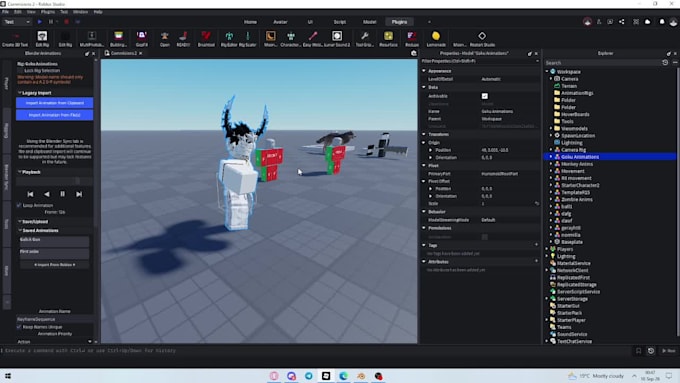Uncheck the Archivable property checkbox
The height and width of the screenshot is (383, 680).
point(484,96)
